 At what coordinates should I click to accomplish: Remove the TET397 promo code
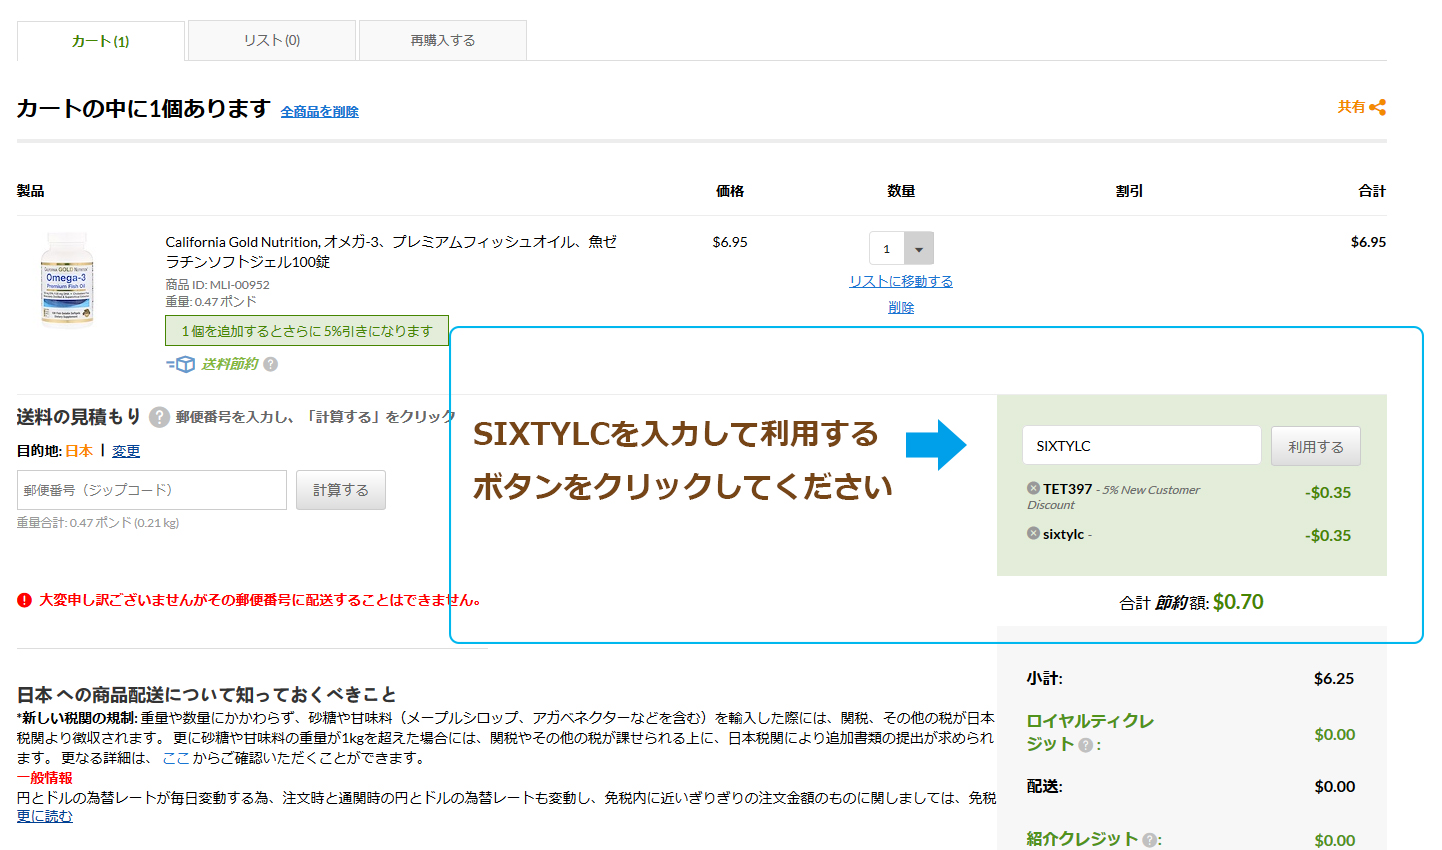pyautogui.click(x=1033, y=488)
